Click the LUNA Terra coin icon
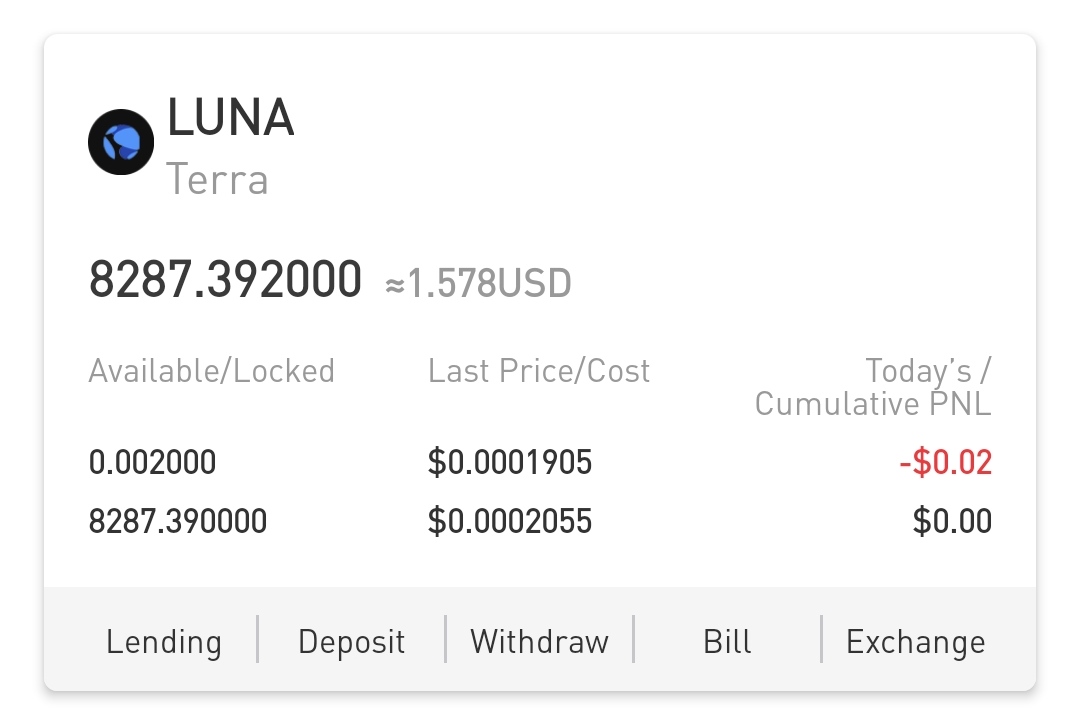 [x=121, y=143]
